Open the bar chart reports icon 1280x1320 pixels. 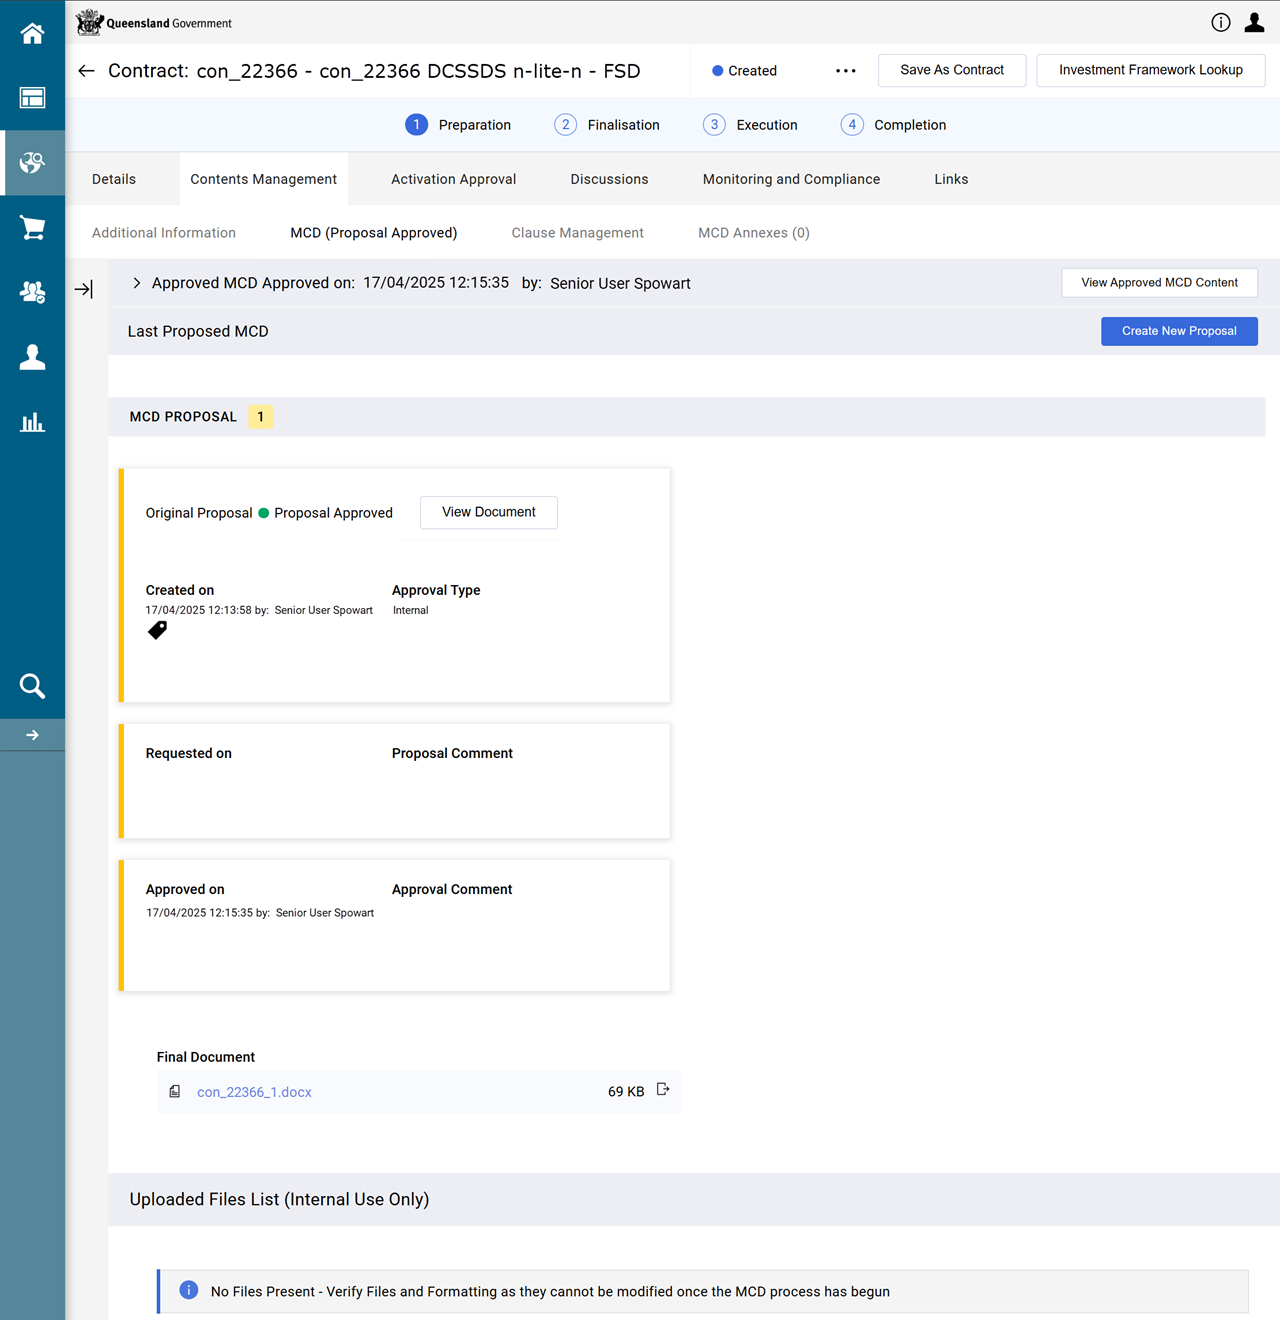(32, 422)
